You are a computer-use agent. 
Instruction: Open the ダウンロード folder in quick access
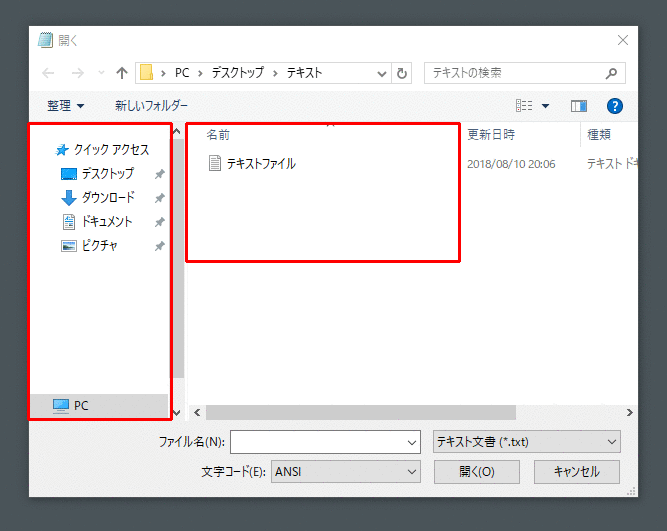coord(107,197)
